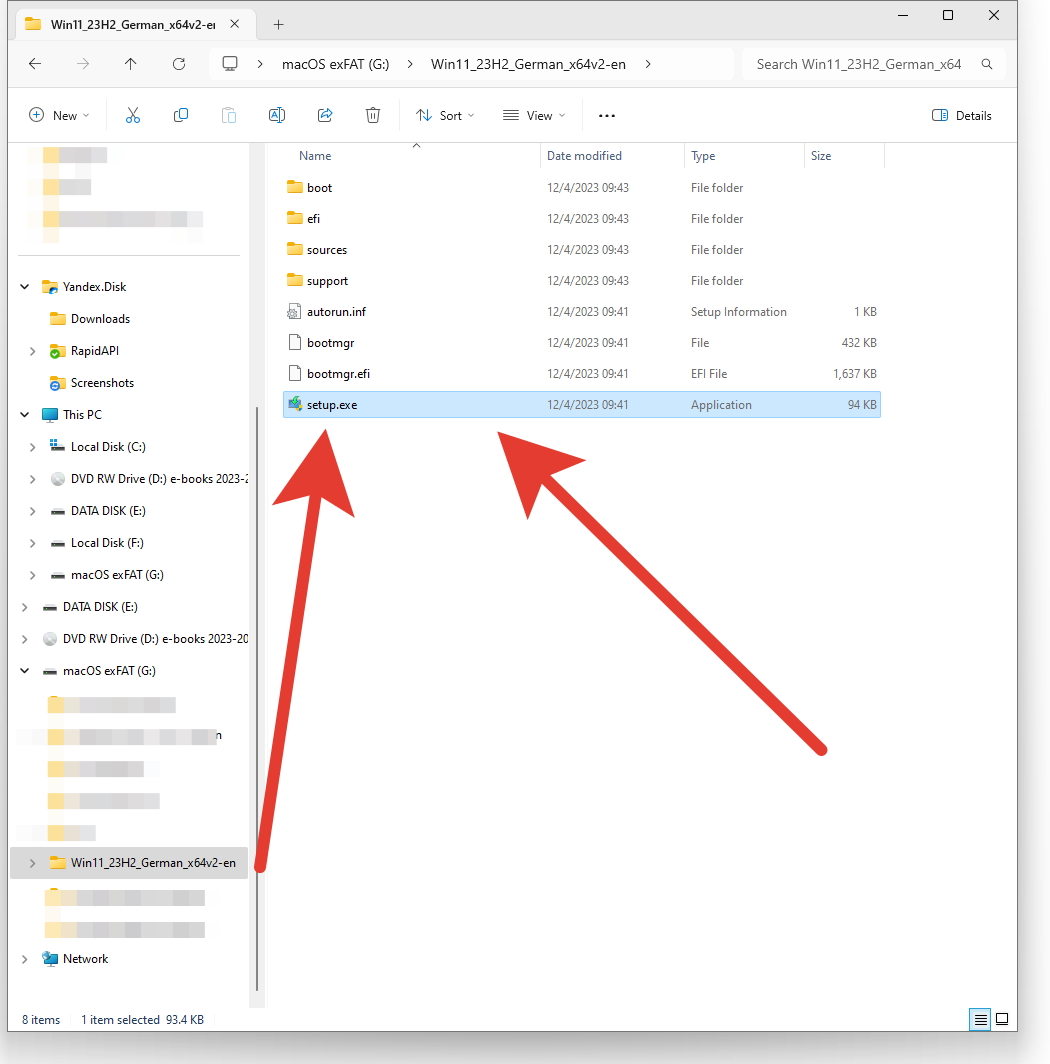
Task: Select Screenshots folder in sidebar
Action: [102, 383]
